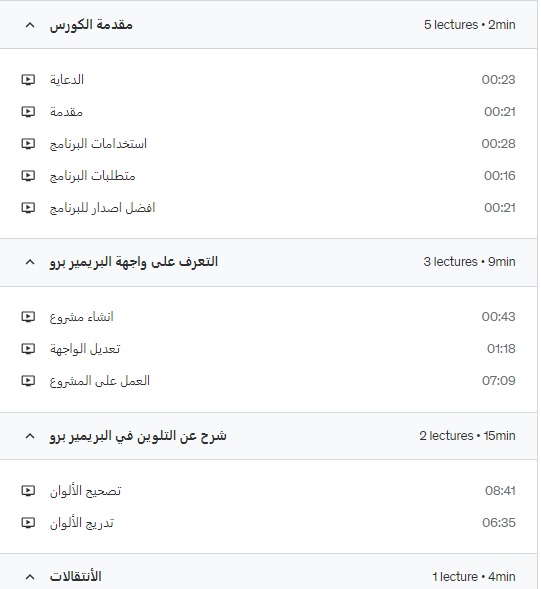Select the انشاء مشروع lecture row
The image size is (541, 589).
tap(269, 317)
